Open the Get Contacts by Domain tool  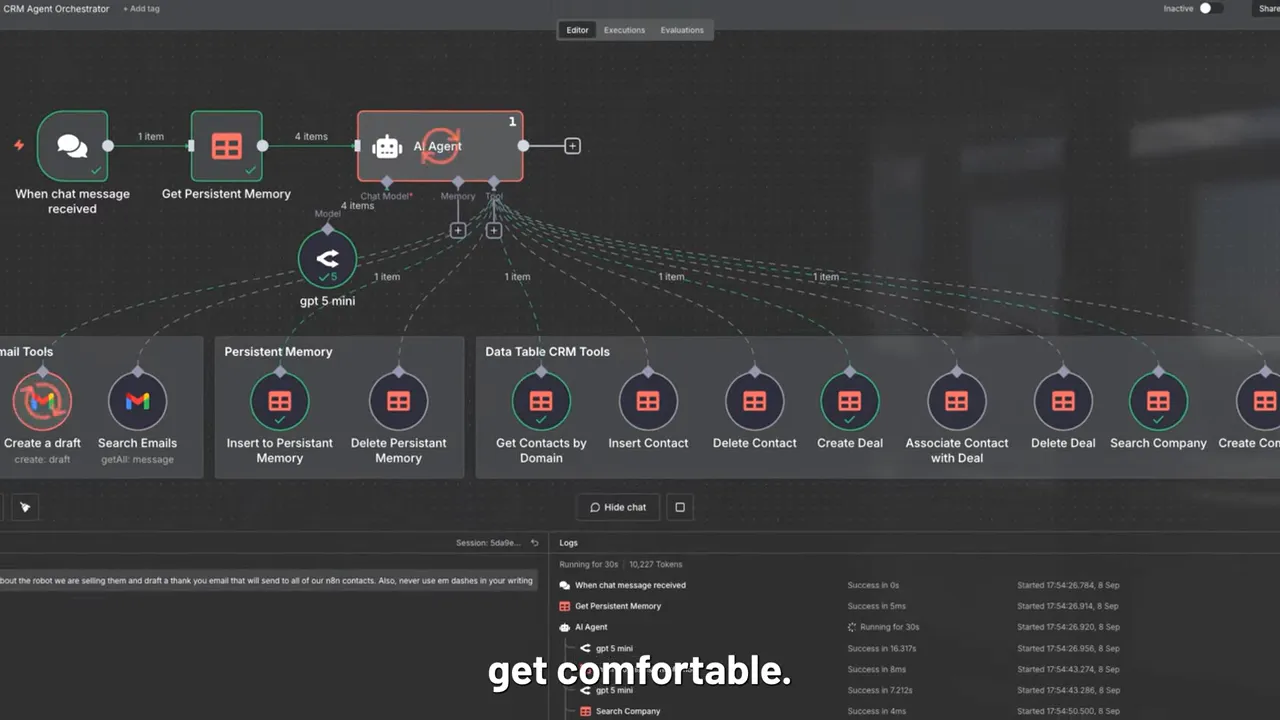point(540,400)
